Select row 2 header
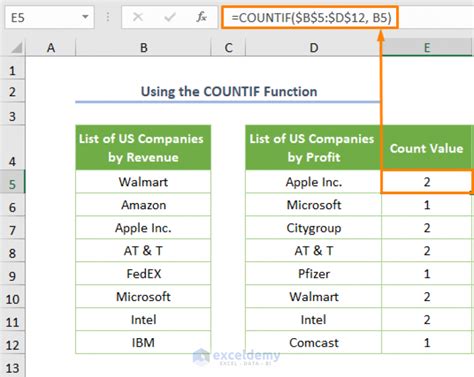This screenshot has width=474, height=377. click(12, 91)
